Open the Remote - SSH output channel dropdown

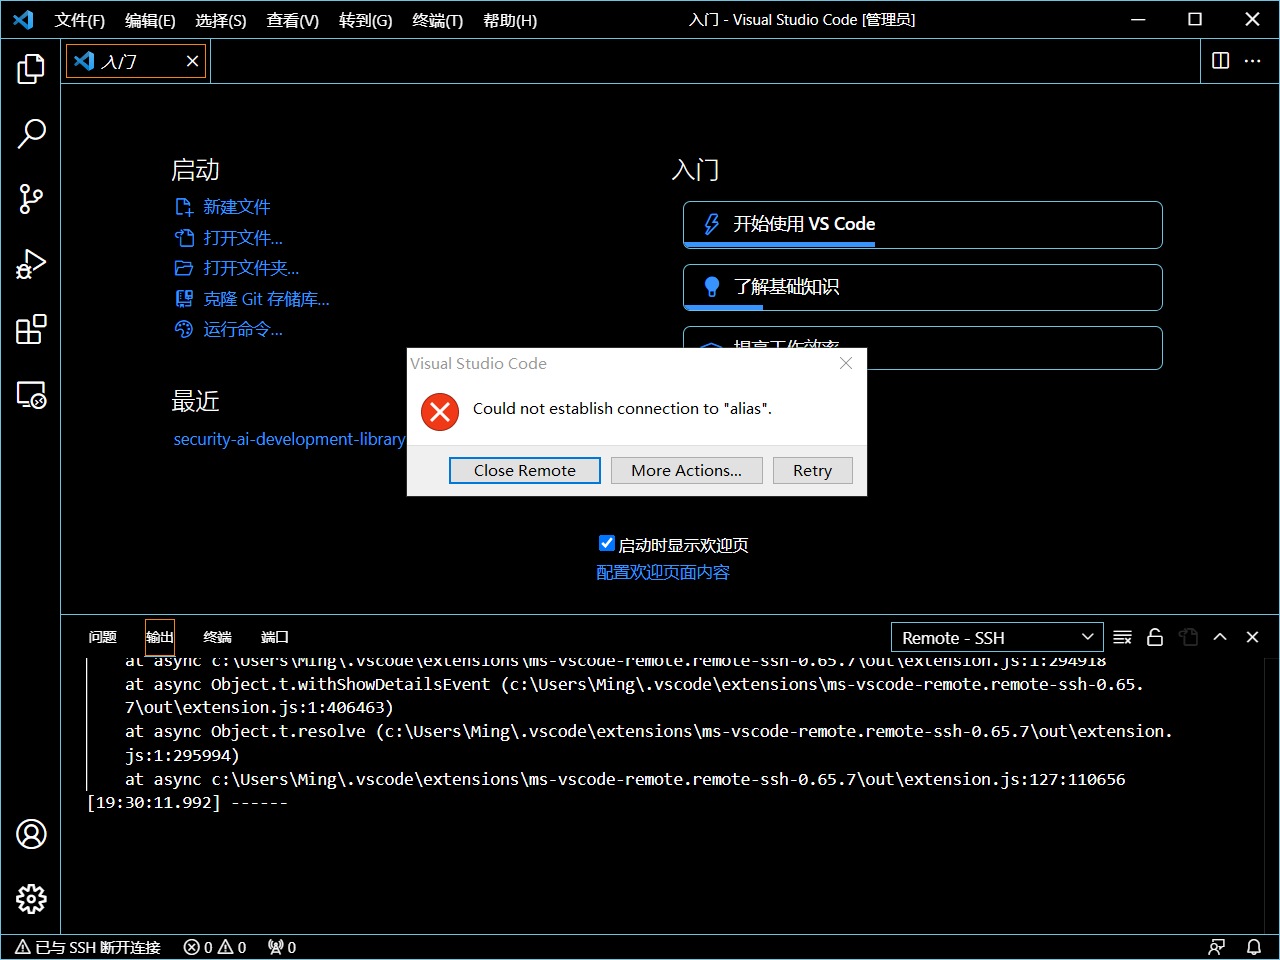(x=996, y=637)
